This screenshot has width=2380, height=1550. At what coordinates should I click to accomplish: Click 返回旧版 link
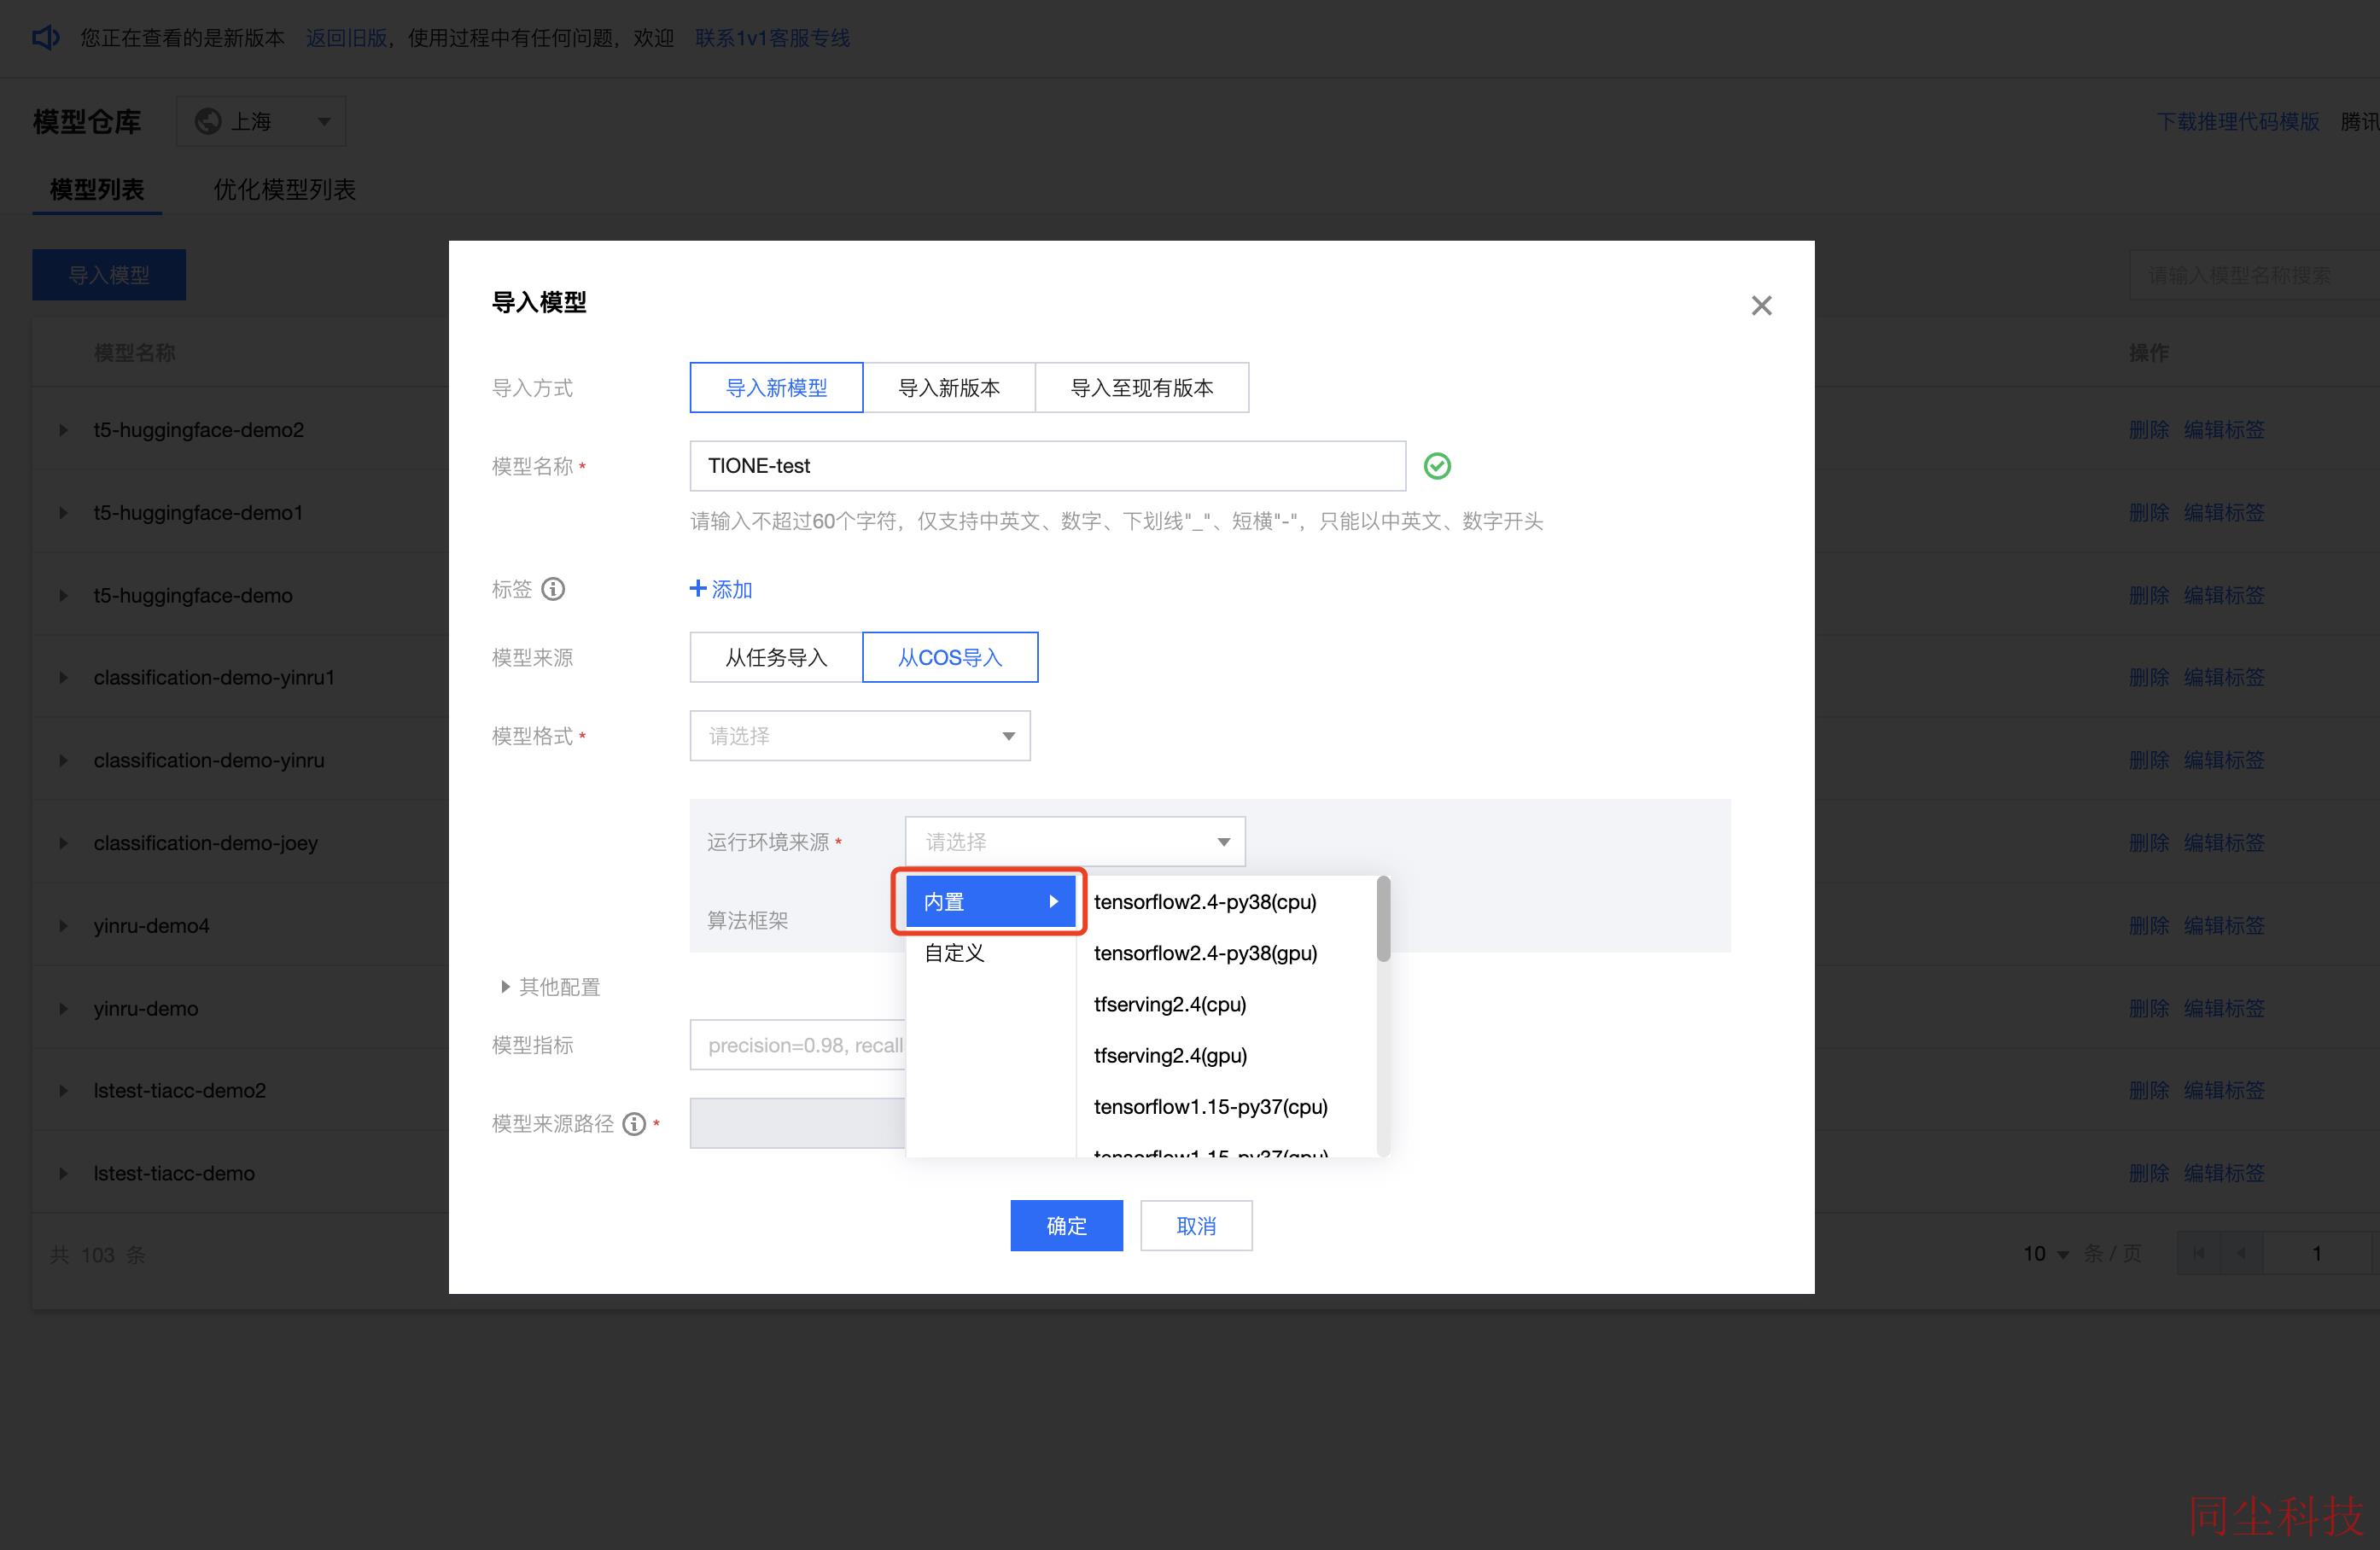tap(346, 38)
